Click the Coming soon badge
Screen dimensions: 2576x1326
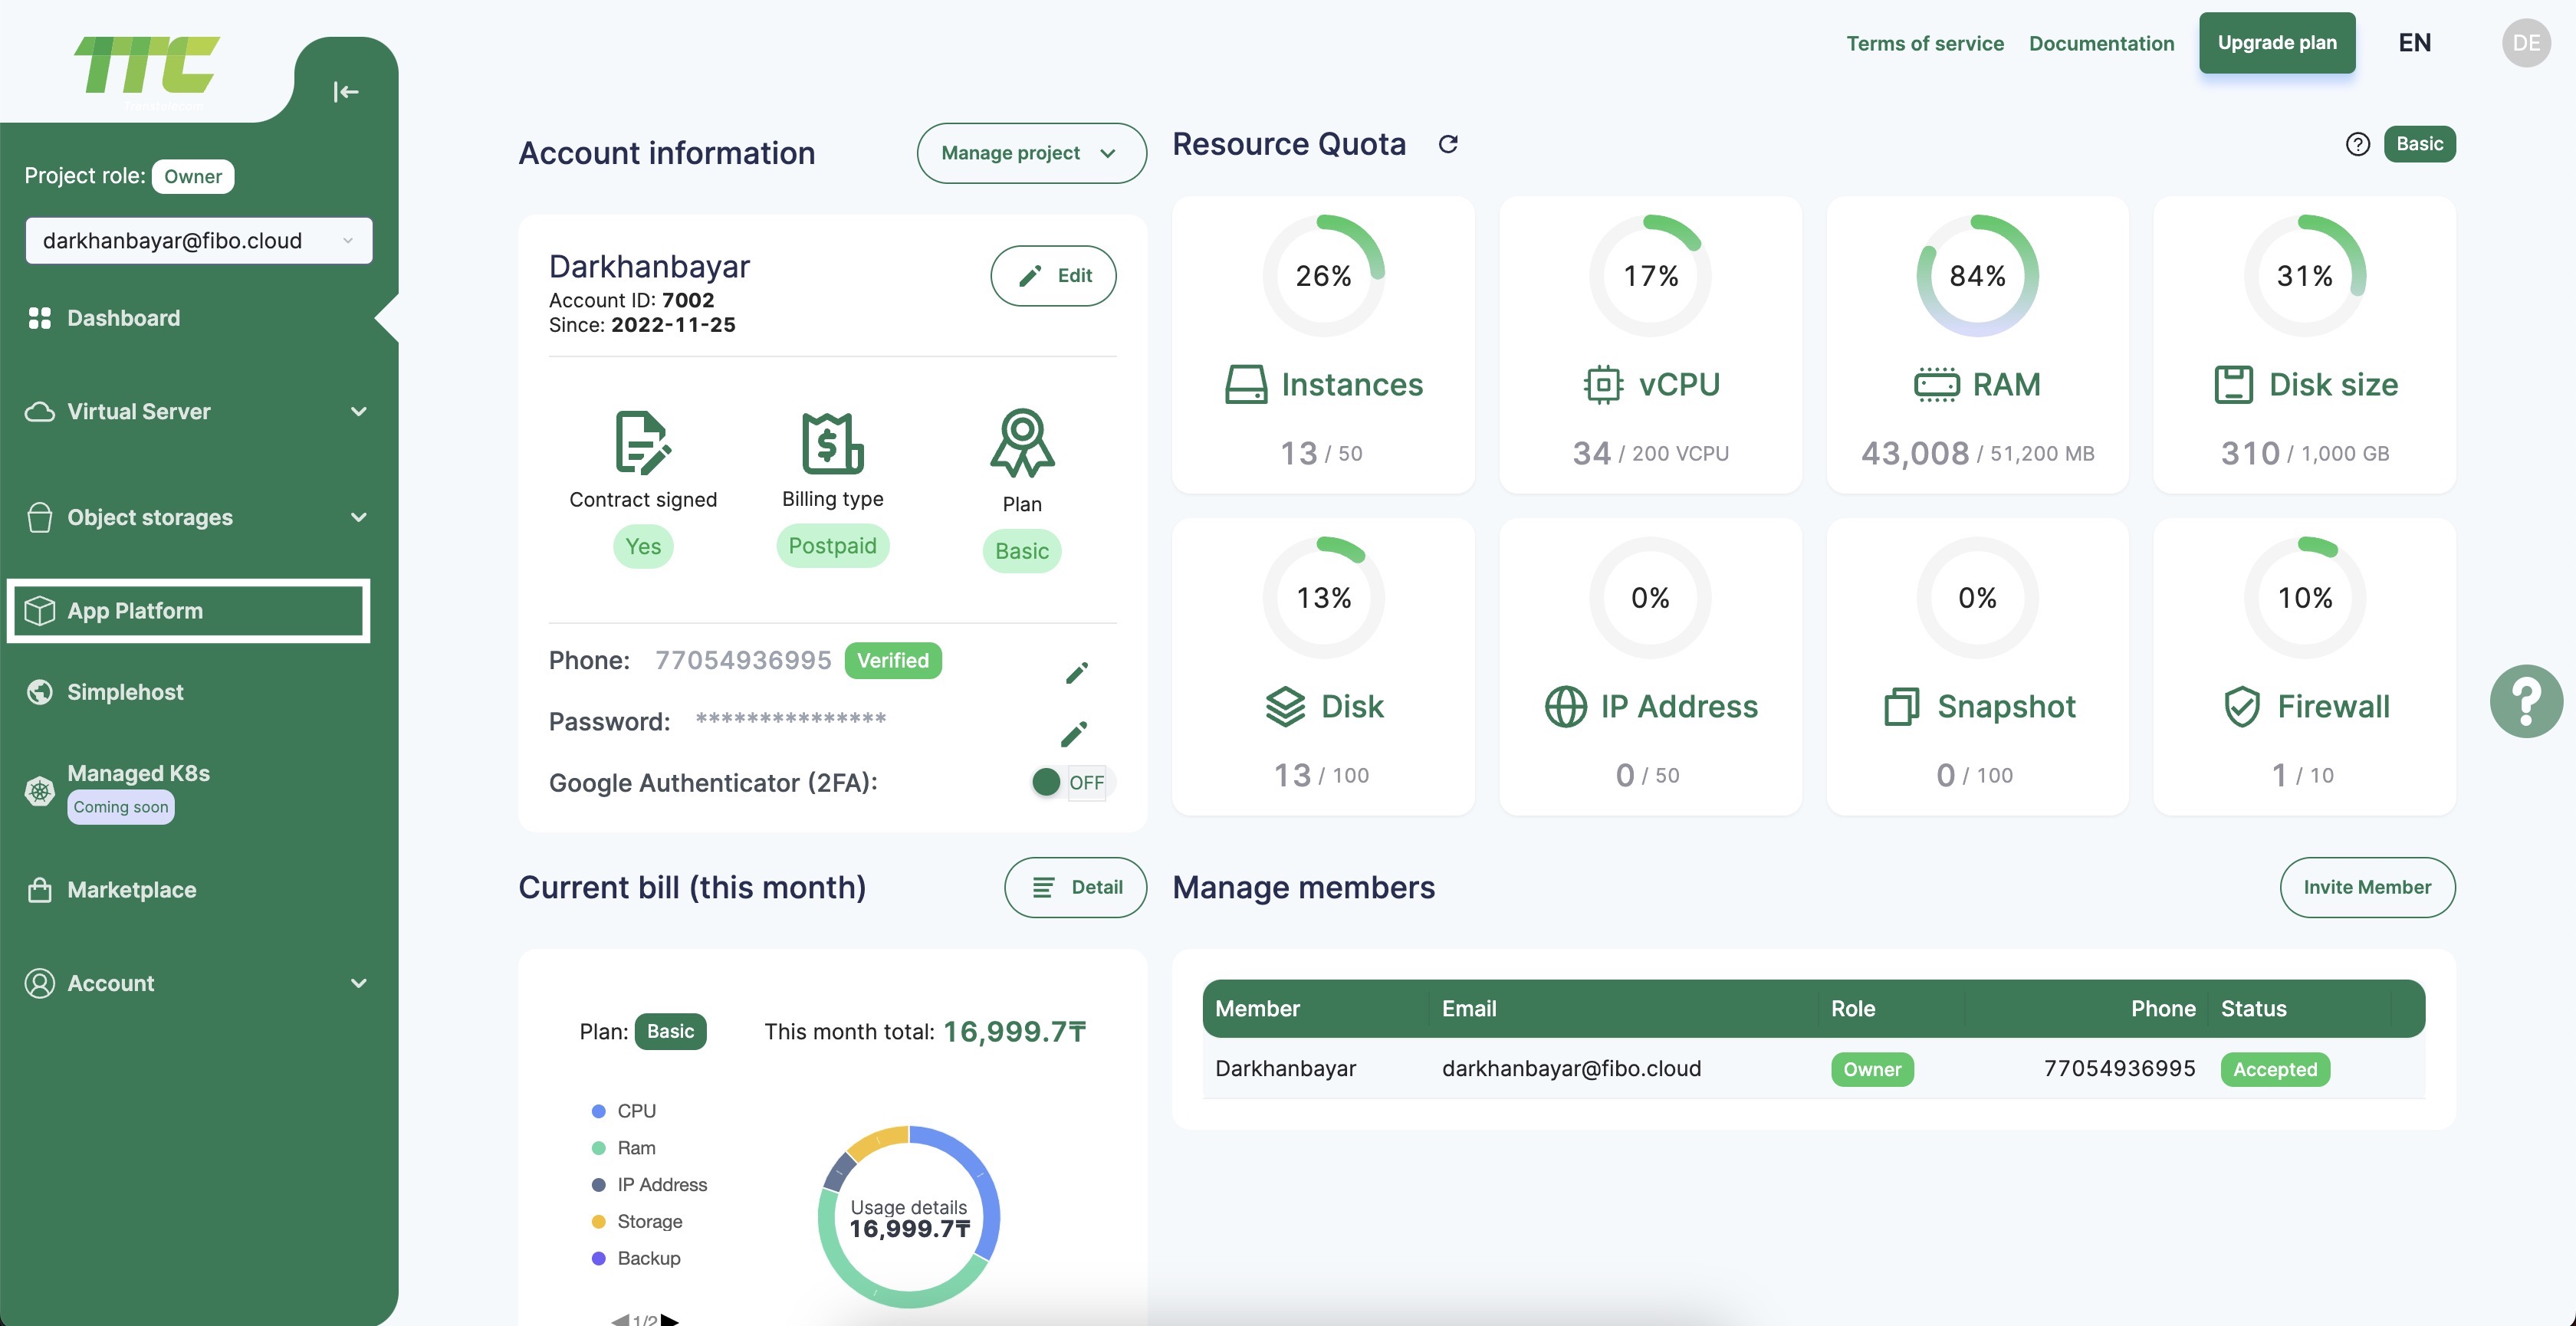121,807
